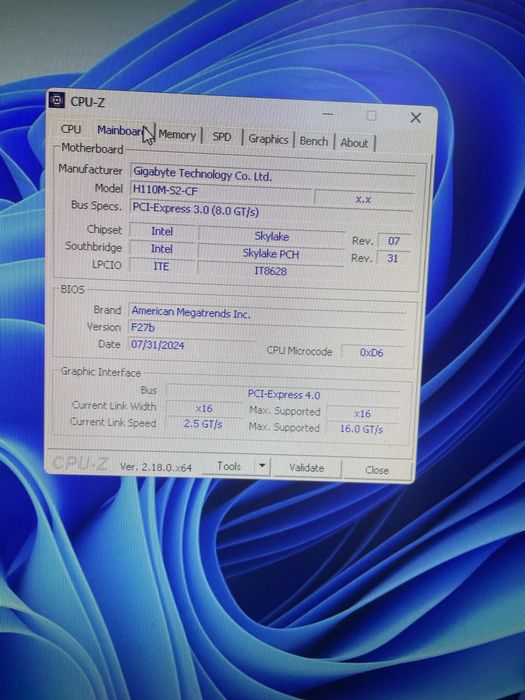Click the IT8628 LPCIO model field
Screen dimensions: 525x700
pos(271,271)
